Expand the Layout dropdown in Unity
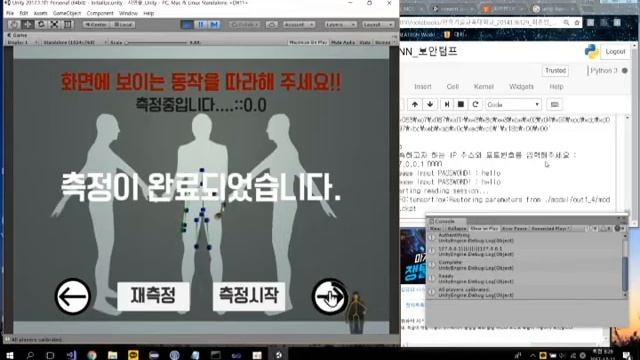The width and height of the screenshot is (640, 360). pos(378,24)
